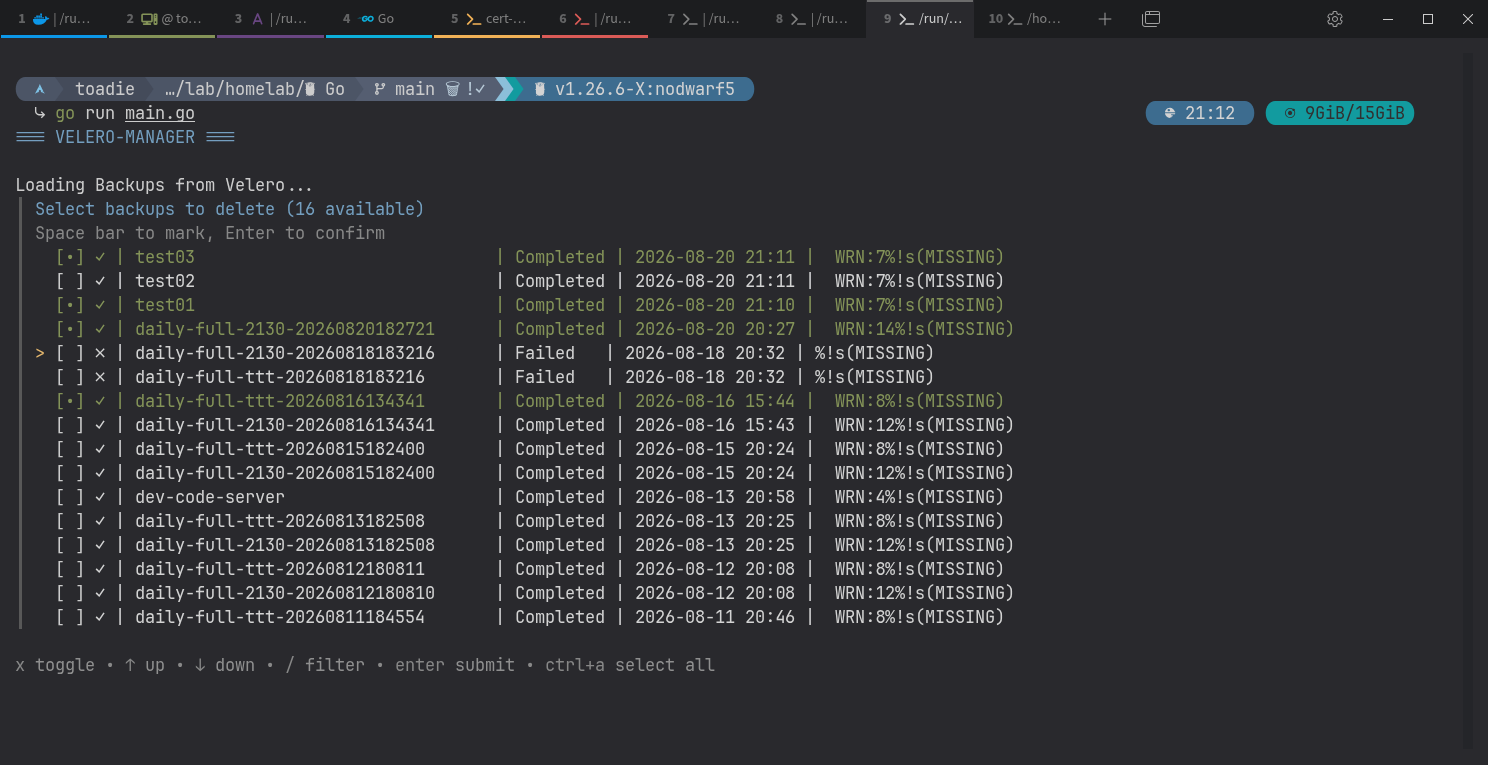The width and height of the screenshot is (1488, 765).
Task: Click the trash stash icon in prompt
Action: coord(452,89)
